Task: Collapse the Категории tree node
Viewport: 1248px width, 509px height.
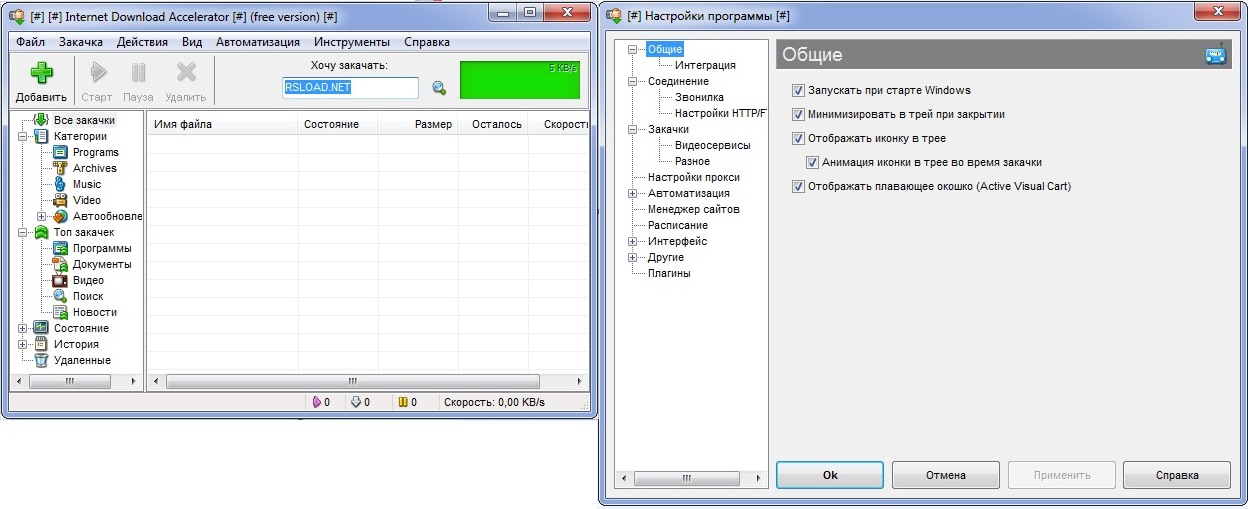Action: click(x=23, y=136)
